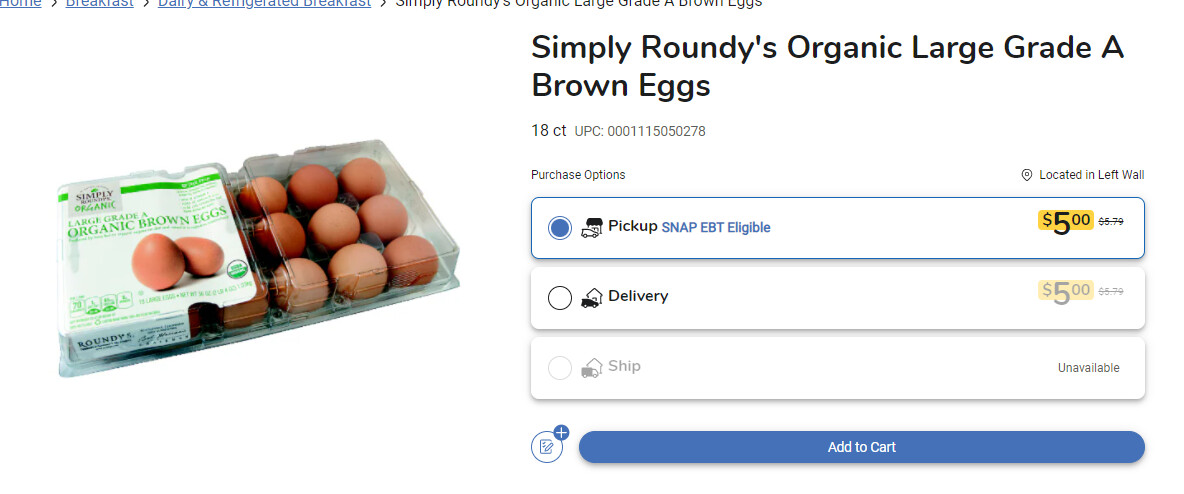The height and width of the screenshot is (494, 1184).
Task: Click the location pin icon
Action: 1026,175
